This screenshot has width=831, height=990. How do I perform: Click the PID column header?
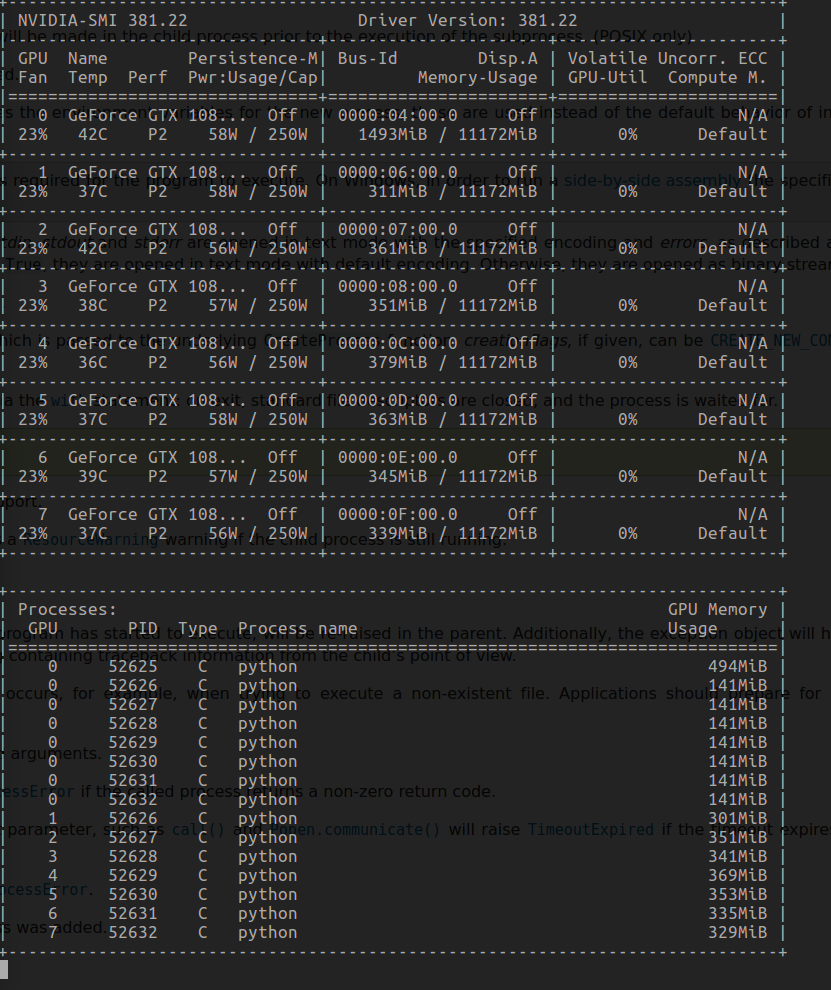point(143,629)
